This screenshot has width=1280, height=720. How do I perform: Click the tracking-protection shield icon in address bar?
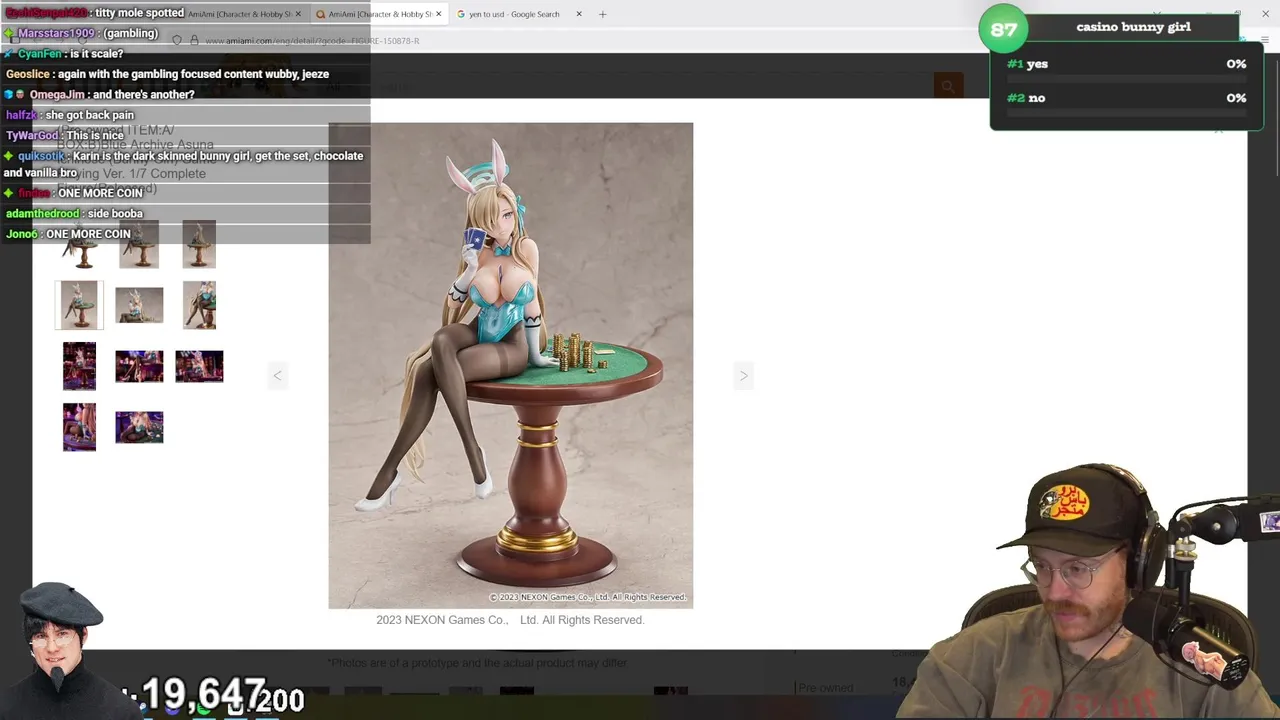pyautogui.click(x=177, y=41)
